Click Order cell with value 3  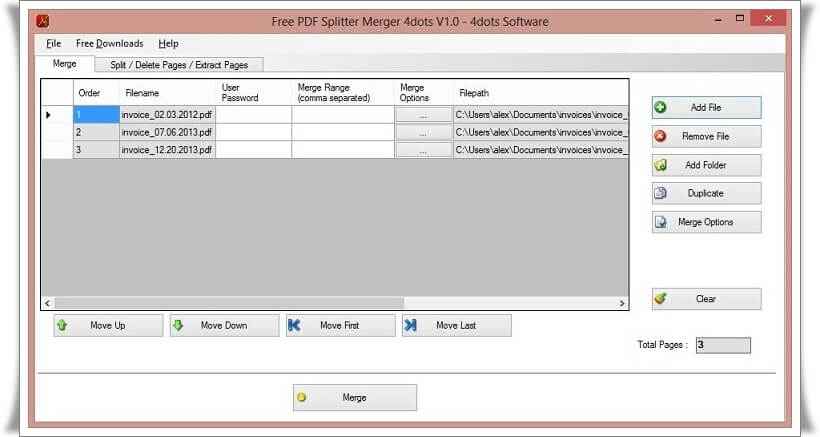[x=96, y=150]
